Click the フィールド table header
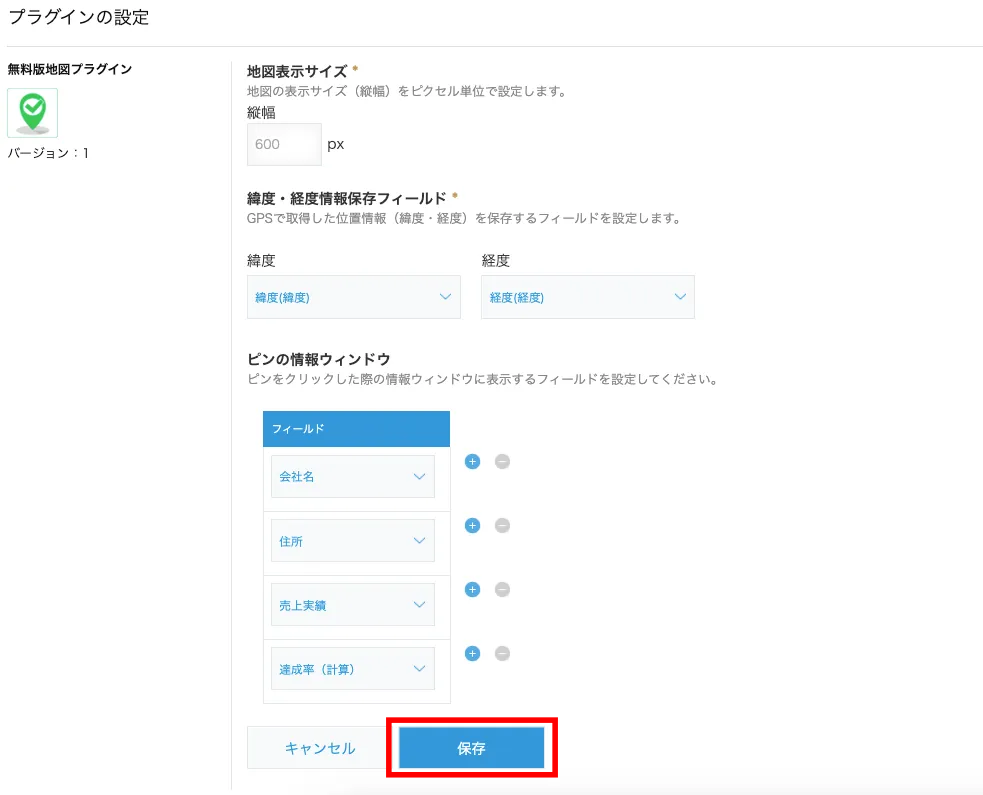This screenshot has width=983, height=795. click(x=356, y=429)
